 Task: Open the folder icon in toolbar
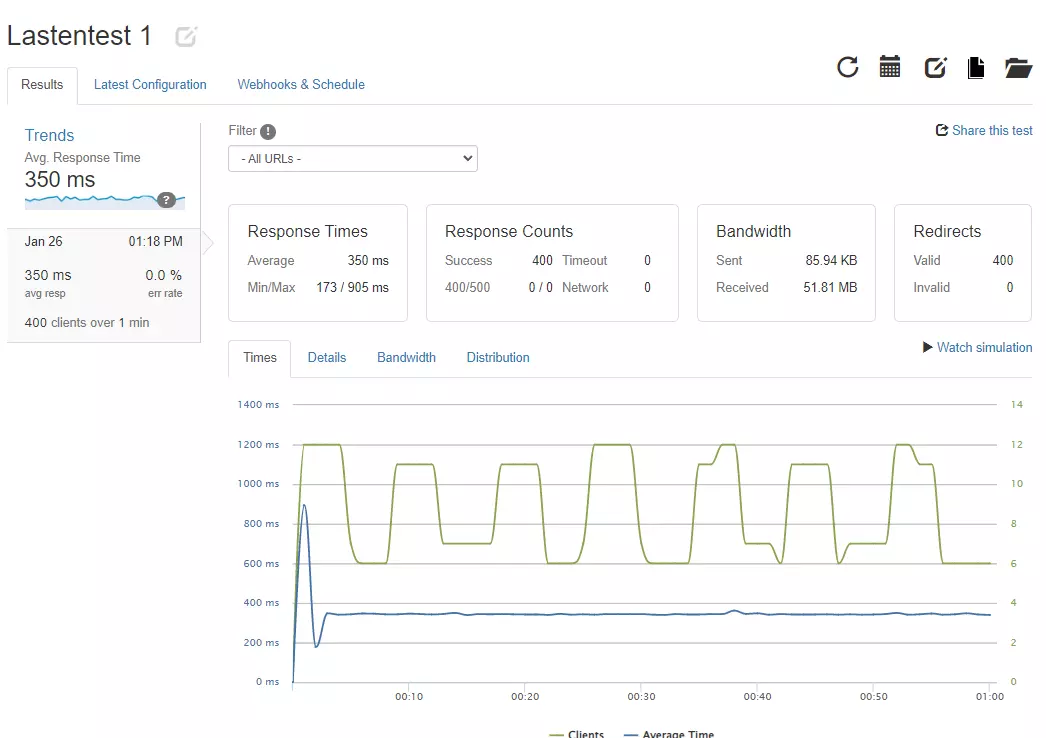click(x=1018, y=67)
